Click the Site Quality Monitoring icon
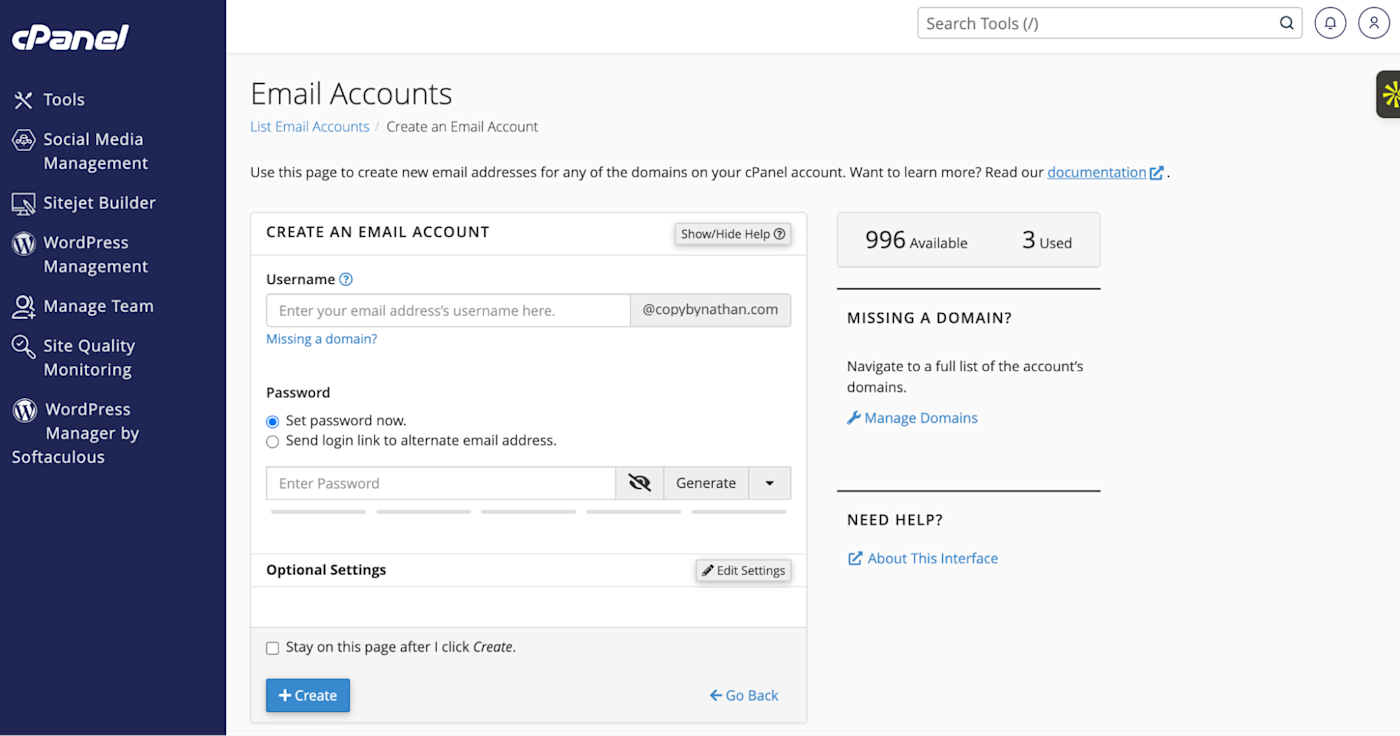 23,346
